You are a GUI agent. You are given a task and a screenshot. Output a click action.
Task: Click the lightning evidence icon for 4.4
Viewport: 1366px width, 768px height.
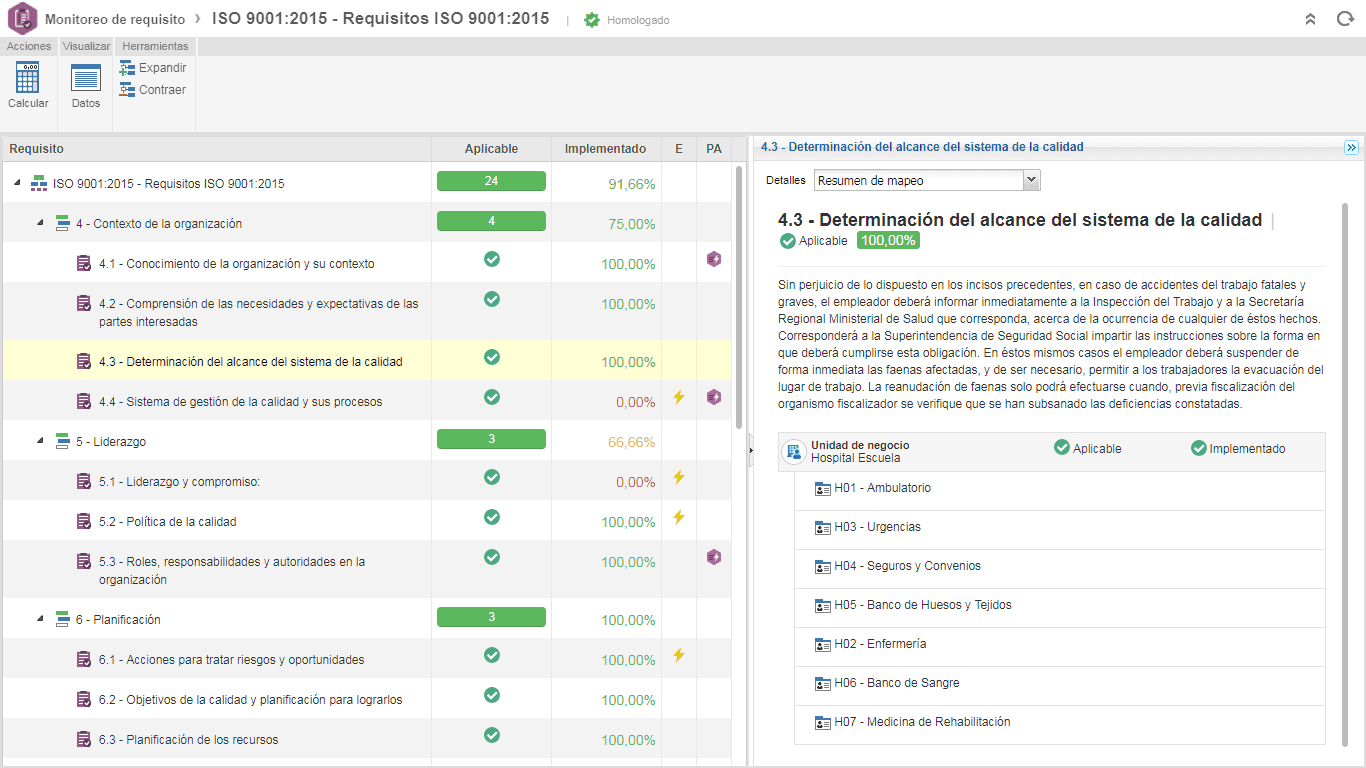[679, 397]
